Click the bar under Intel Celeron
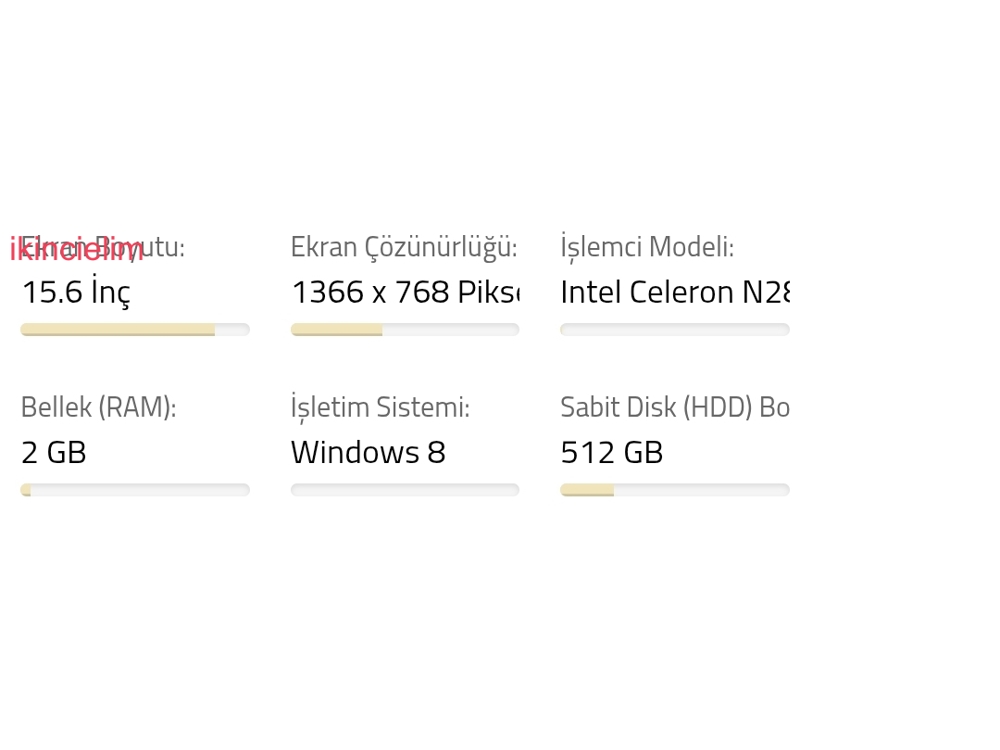Viewport: 1000px width, 750px height. pos(675,330)
